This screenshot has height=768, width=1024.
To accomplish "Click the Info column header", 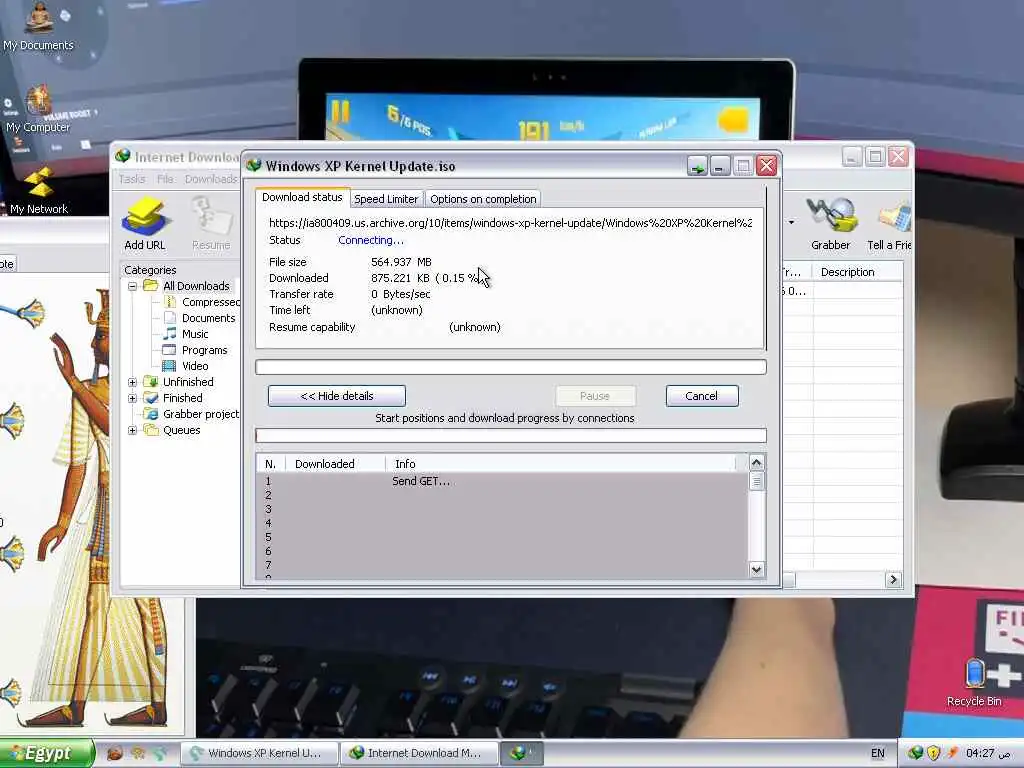I will click(560, 464).
